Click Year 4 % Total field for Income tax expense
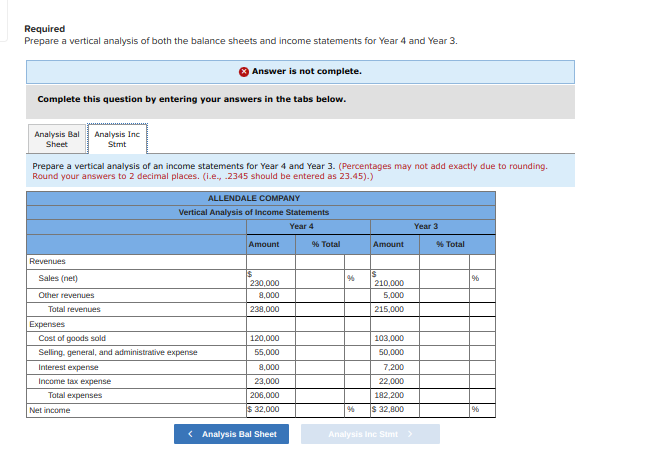Image resolution: width=650 pixels, height=462 pixels. tap(320, 382)
